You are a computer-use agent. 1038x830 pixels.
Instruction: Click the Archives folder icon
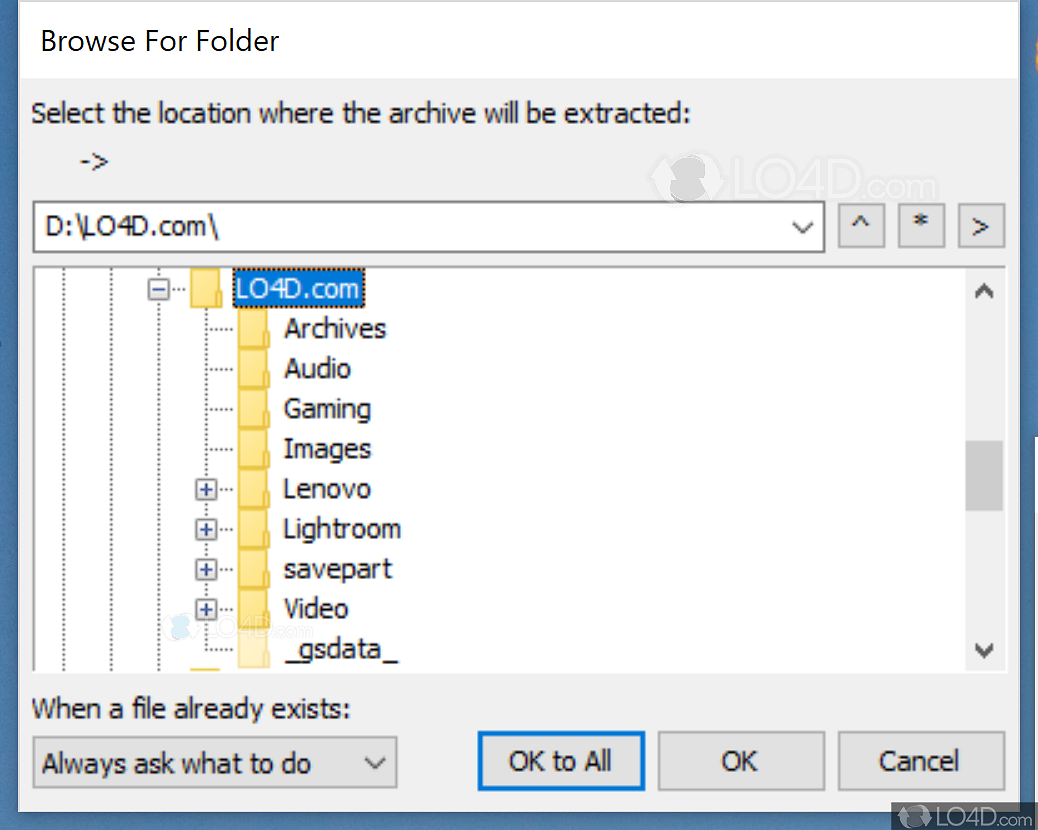tap(254, 331)
